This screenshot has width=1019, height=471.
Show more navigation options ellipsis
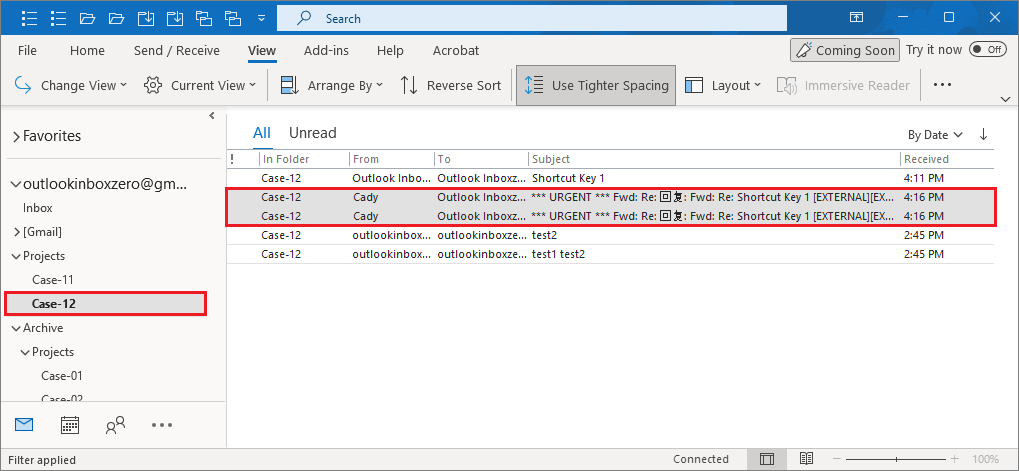click(x=162, y=425)
